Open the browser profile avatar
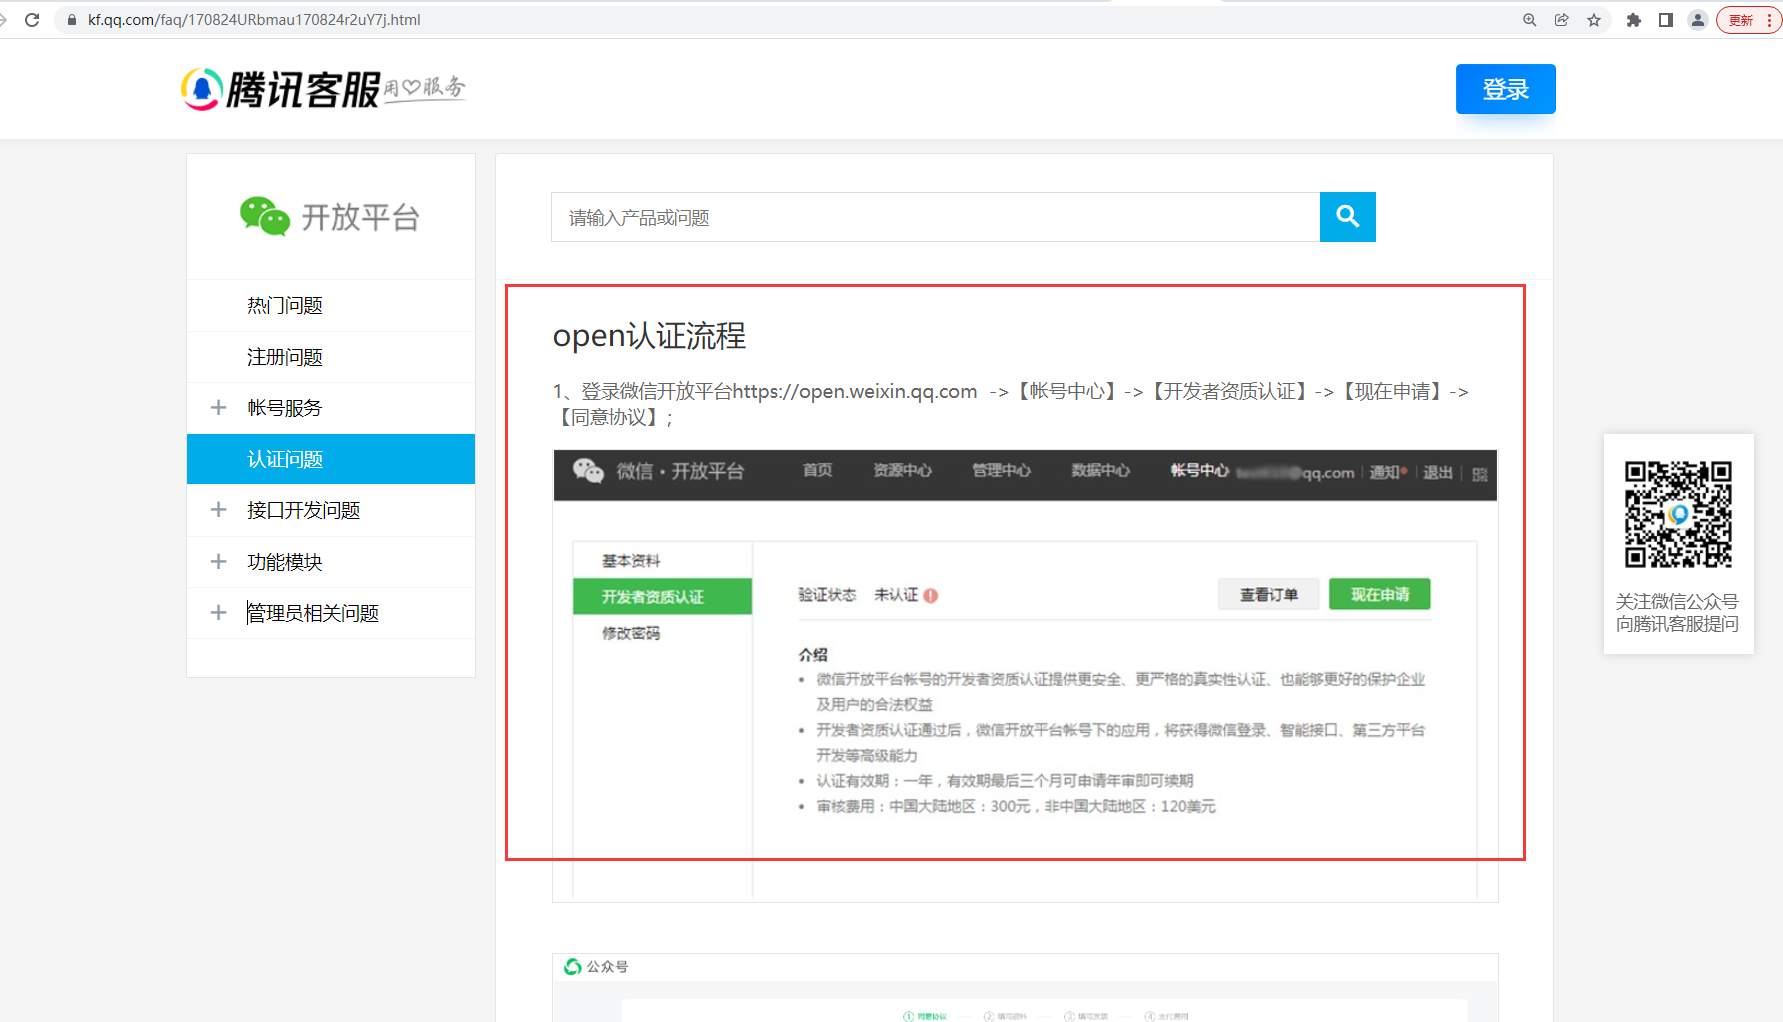 pos(1698,20)
